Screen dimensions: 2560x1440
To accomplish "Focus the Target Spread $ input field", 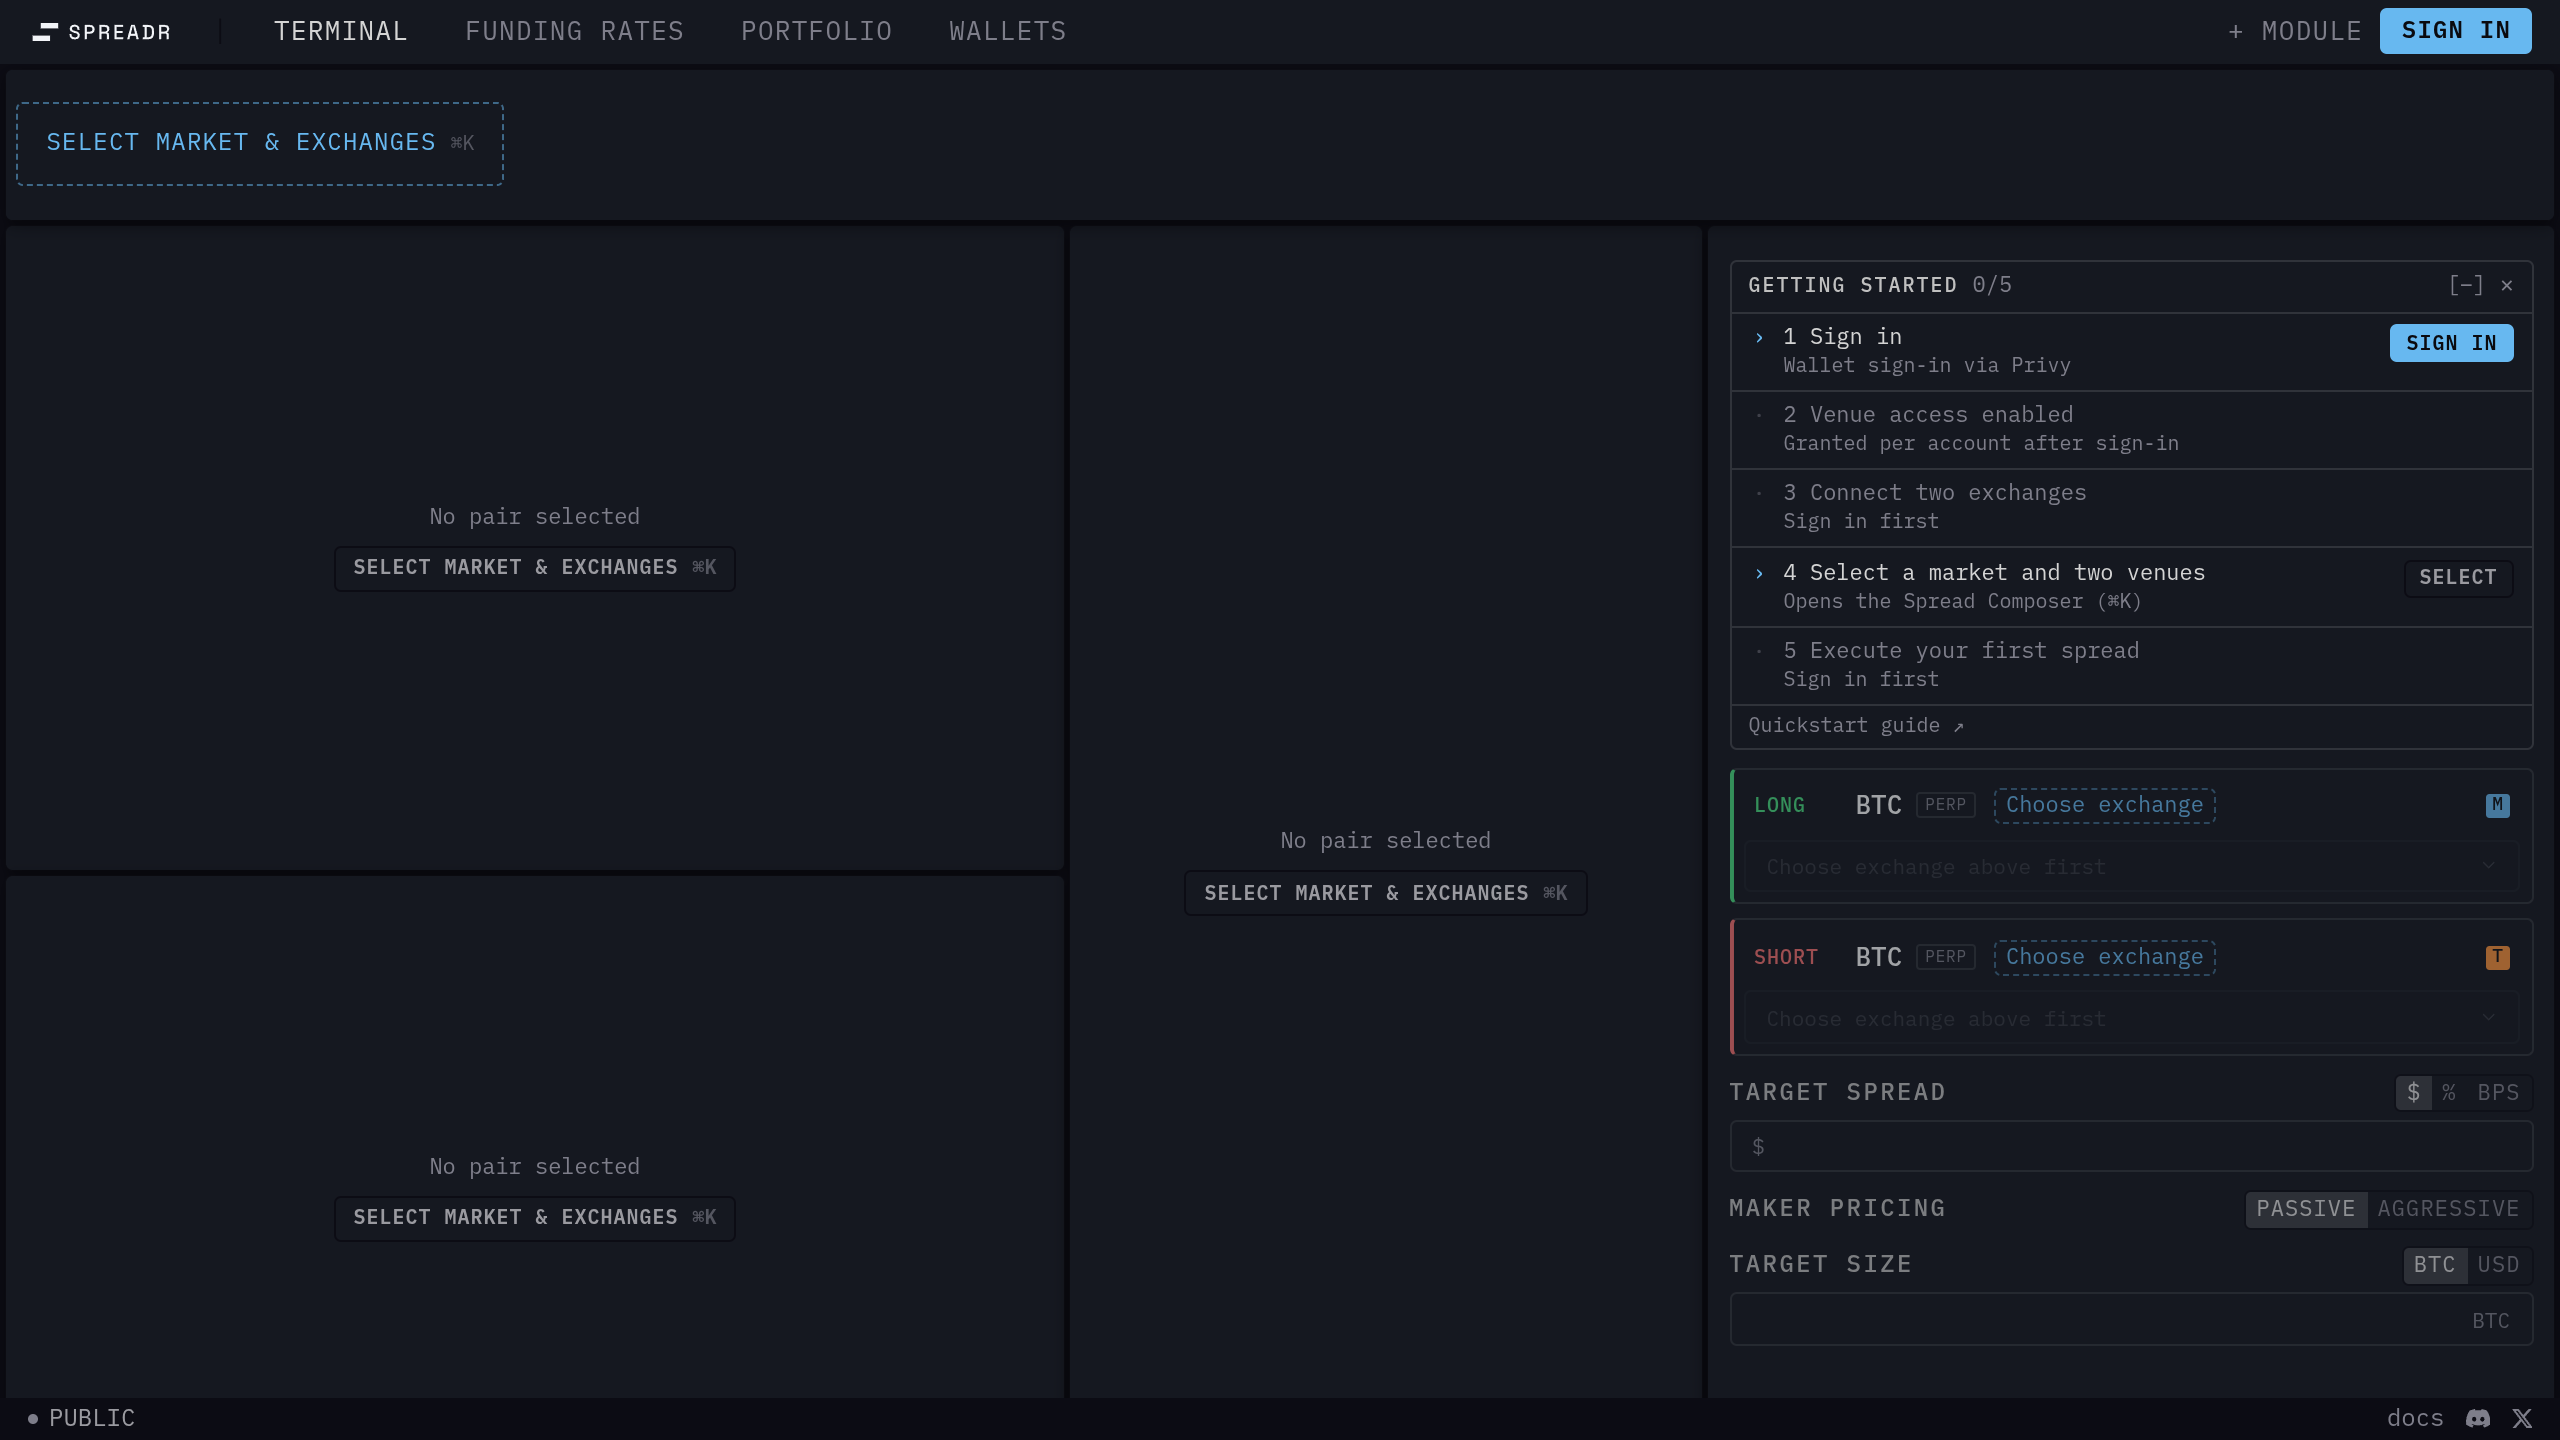I will pos(2131,1146).
